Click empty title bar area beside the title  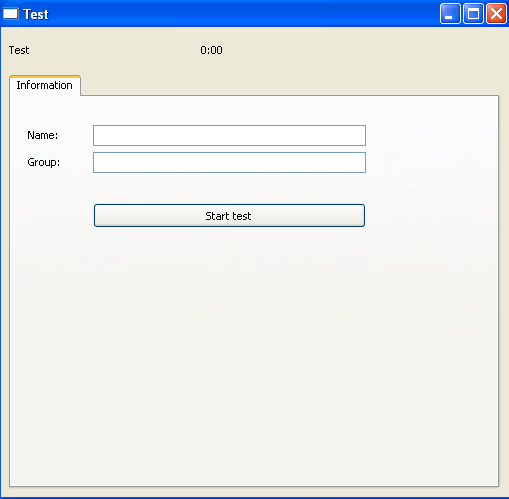pyautogui.click(x=243, y=14)
